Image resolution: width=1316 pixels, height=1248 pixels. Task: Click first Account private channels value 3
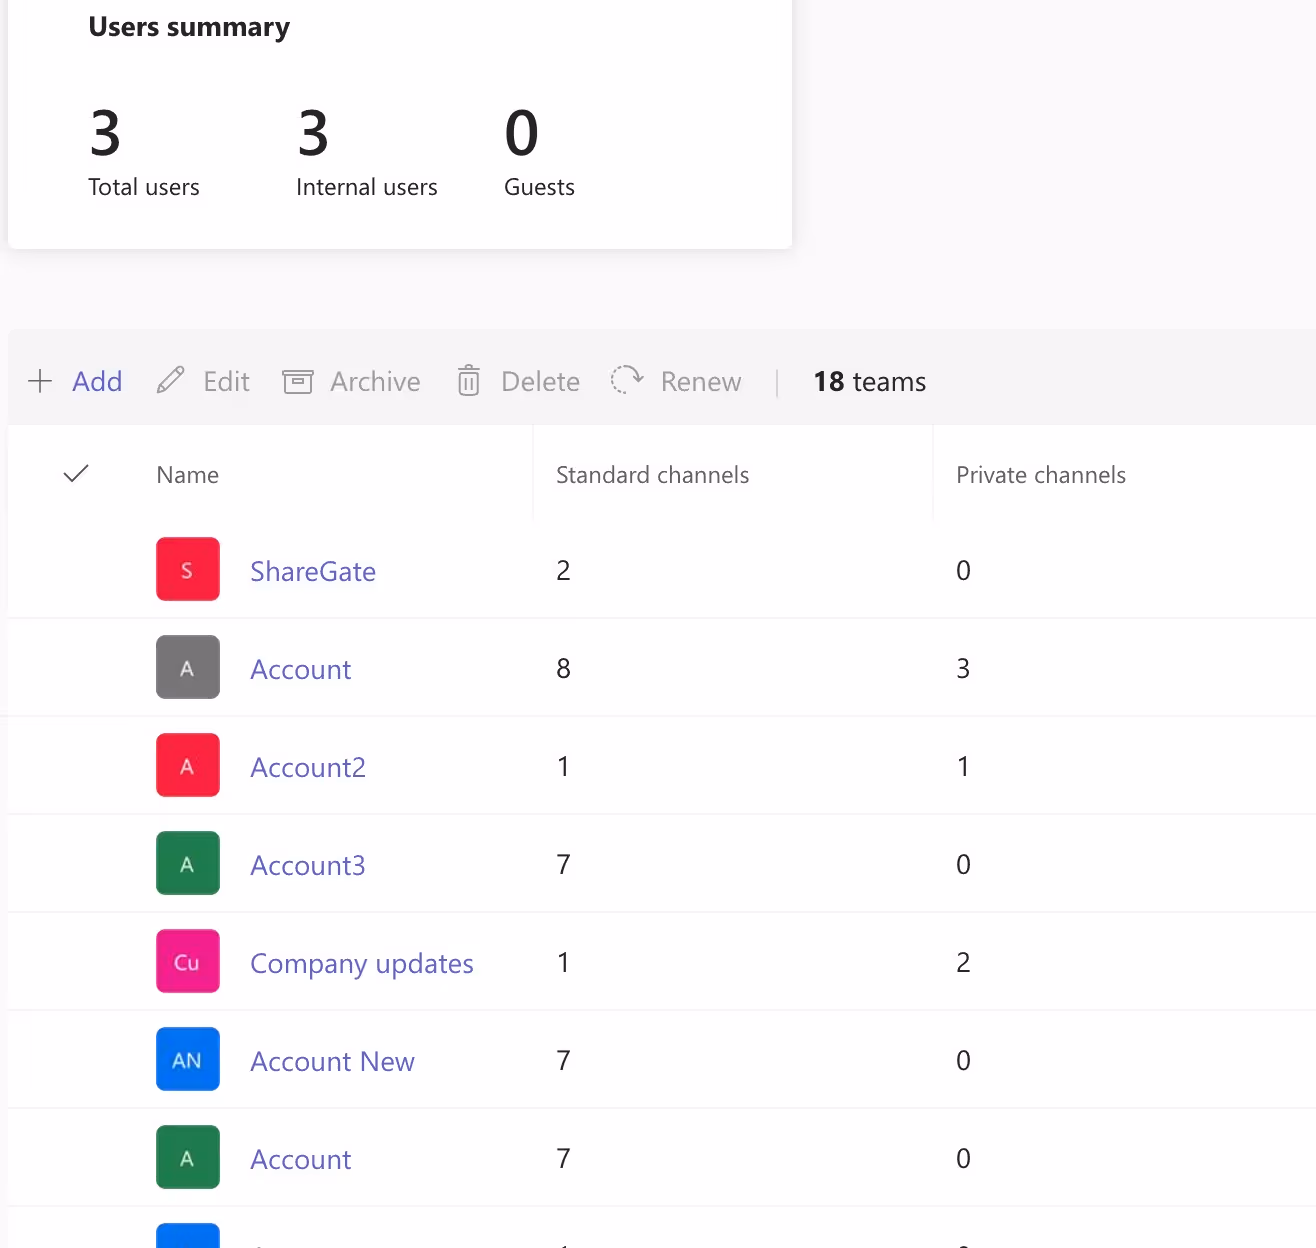(x=963, y=668)
